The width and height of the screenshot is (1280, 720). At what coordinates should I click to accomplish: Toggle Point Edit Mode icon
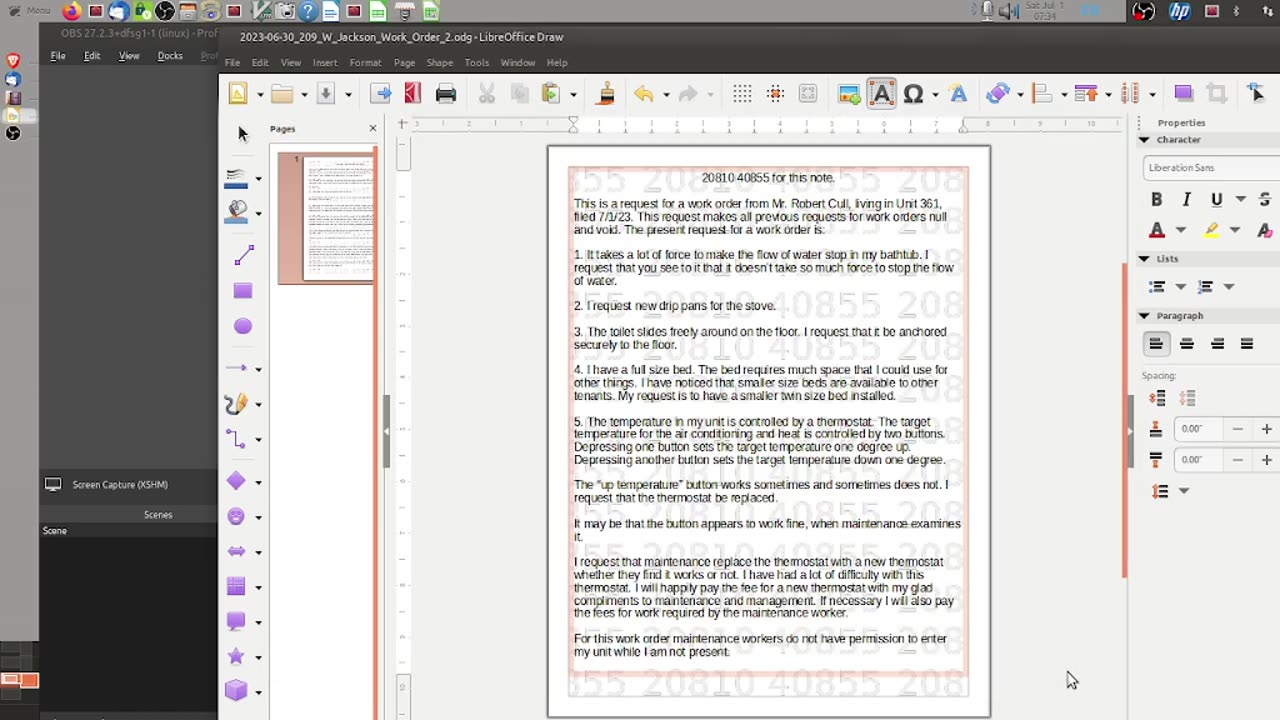click(1257, 94)
